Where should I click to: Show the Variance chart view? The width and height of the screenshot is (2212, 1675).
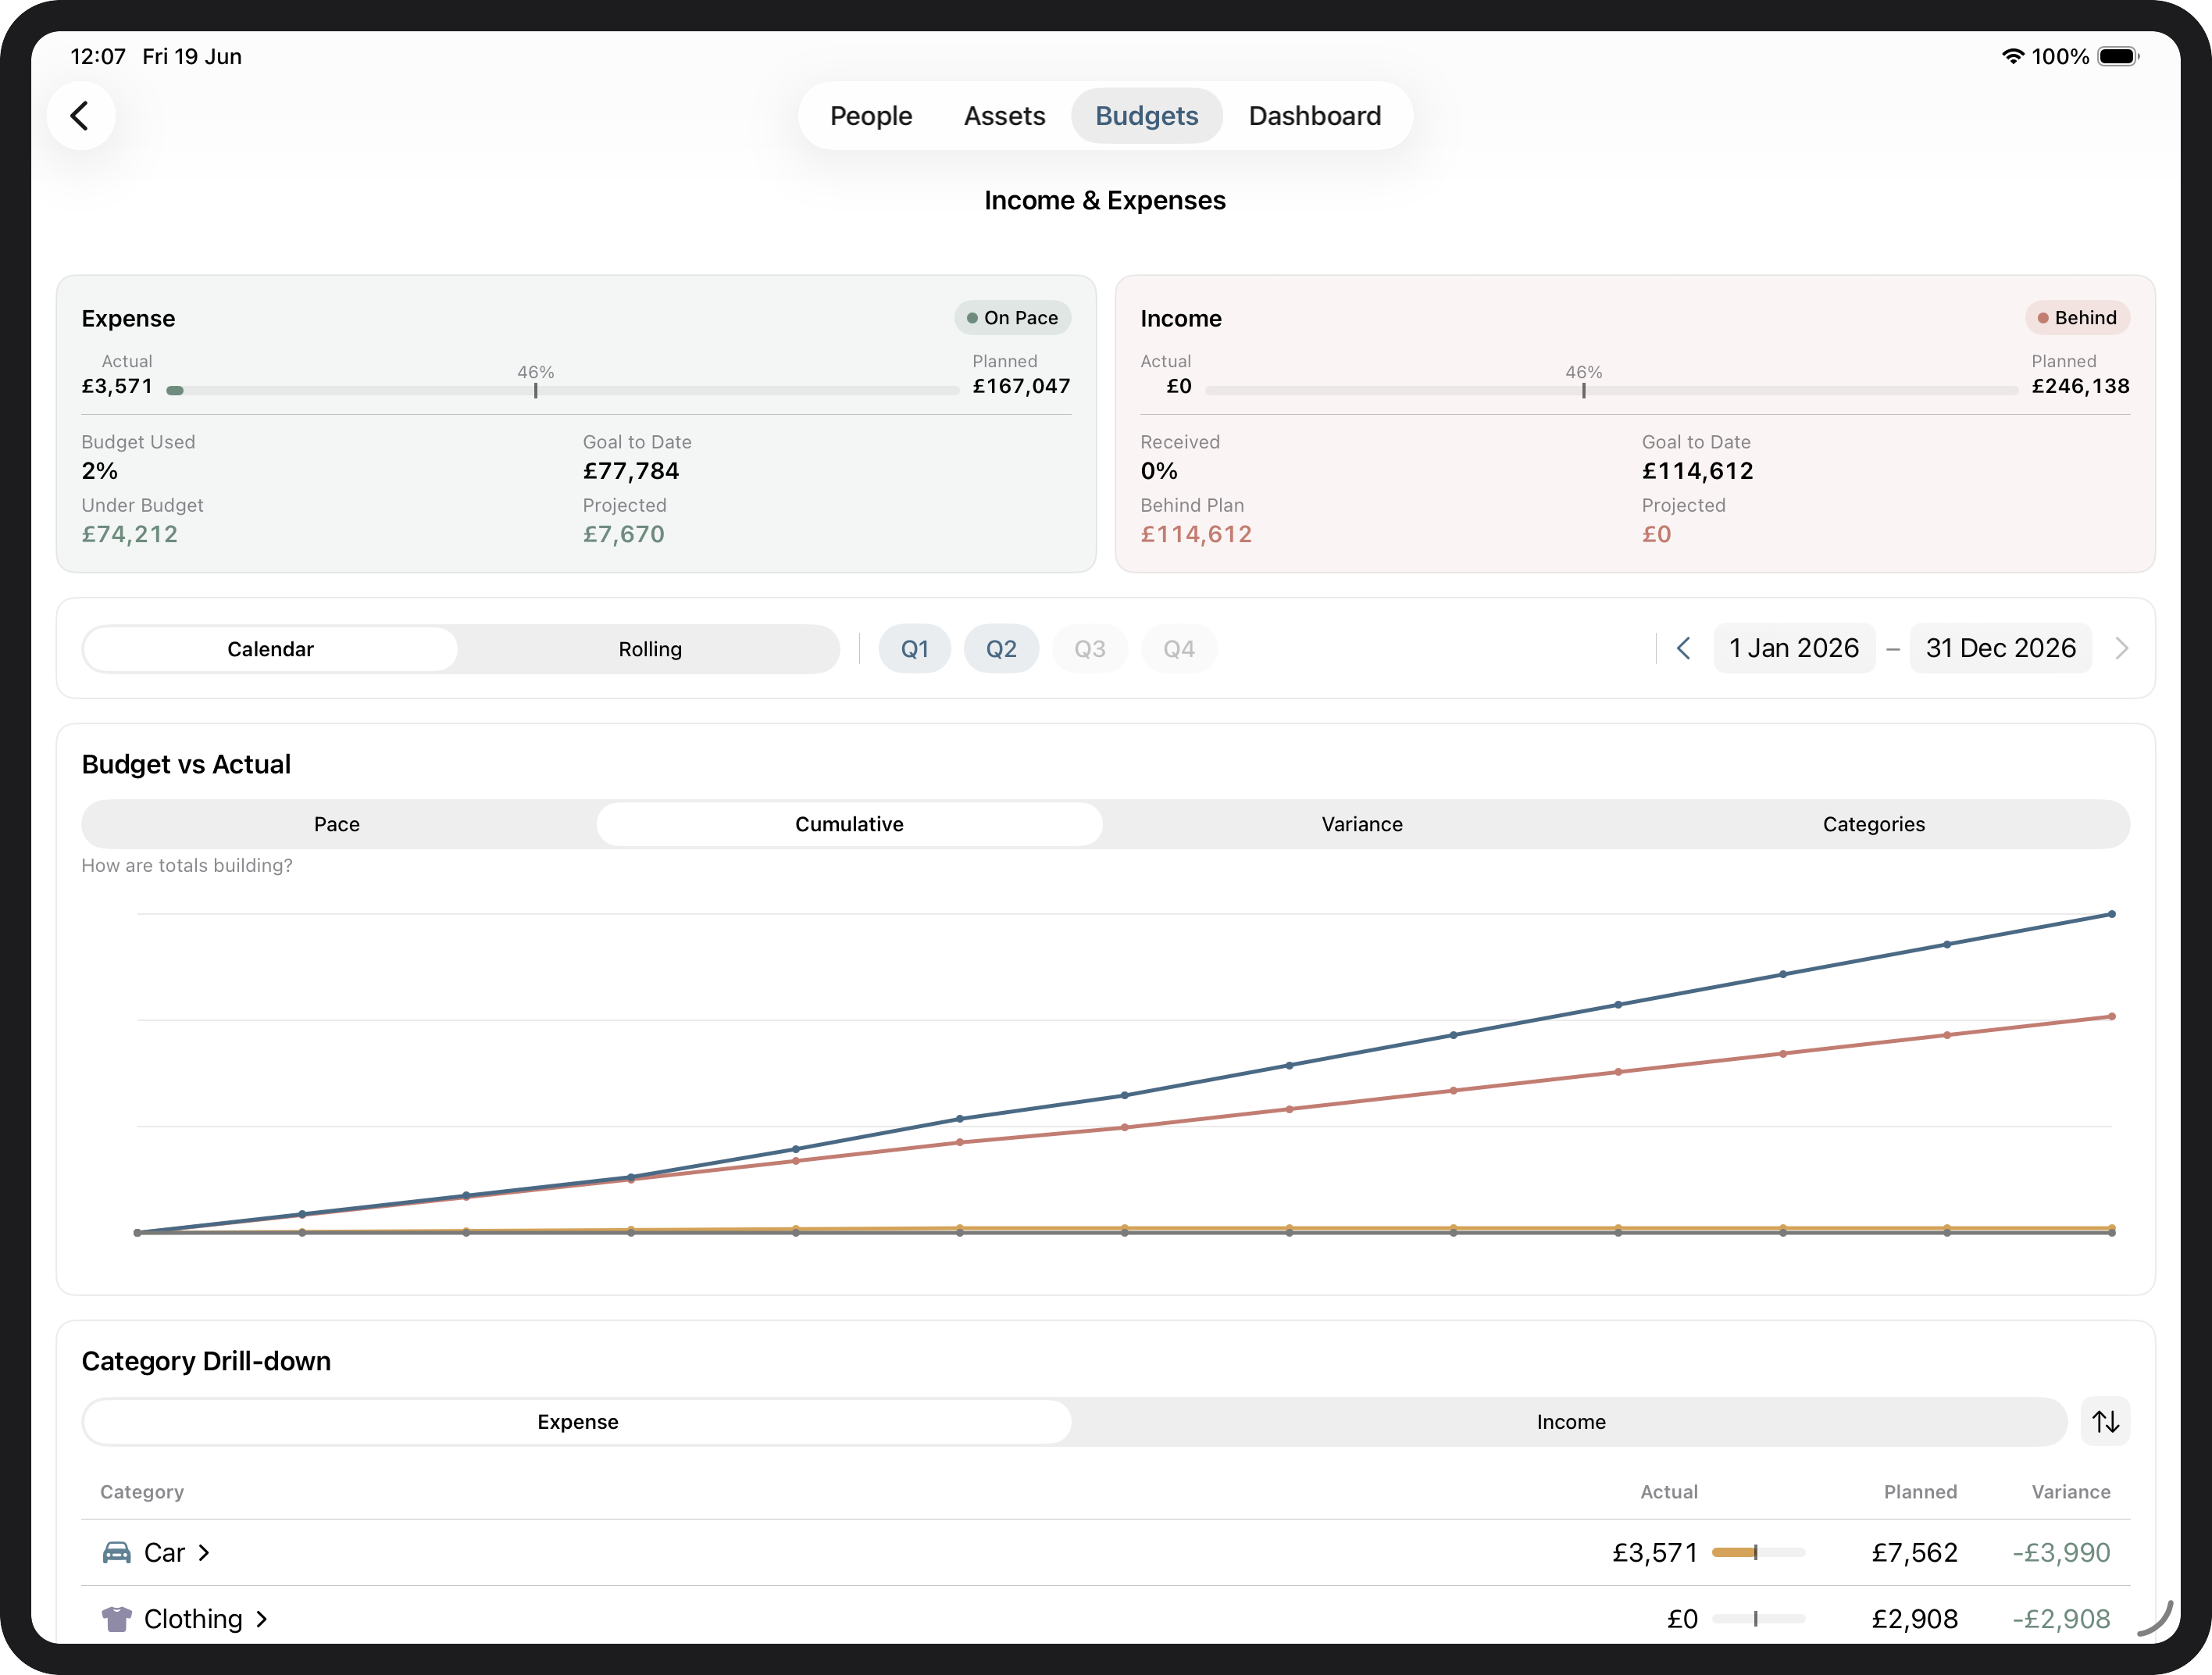pos(1362,824)
